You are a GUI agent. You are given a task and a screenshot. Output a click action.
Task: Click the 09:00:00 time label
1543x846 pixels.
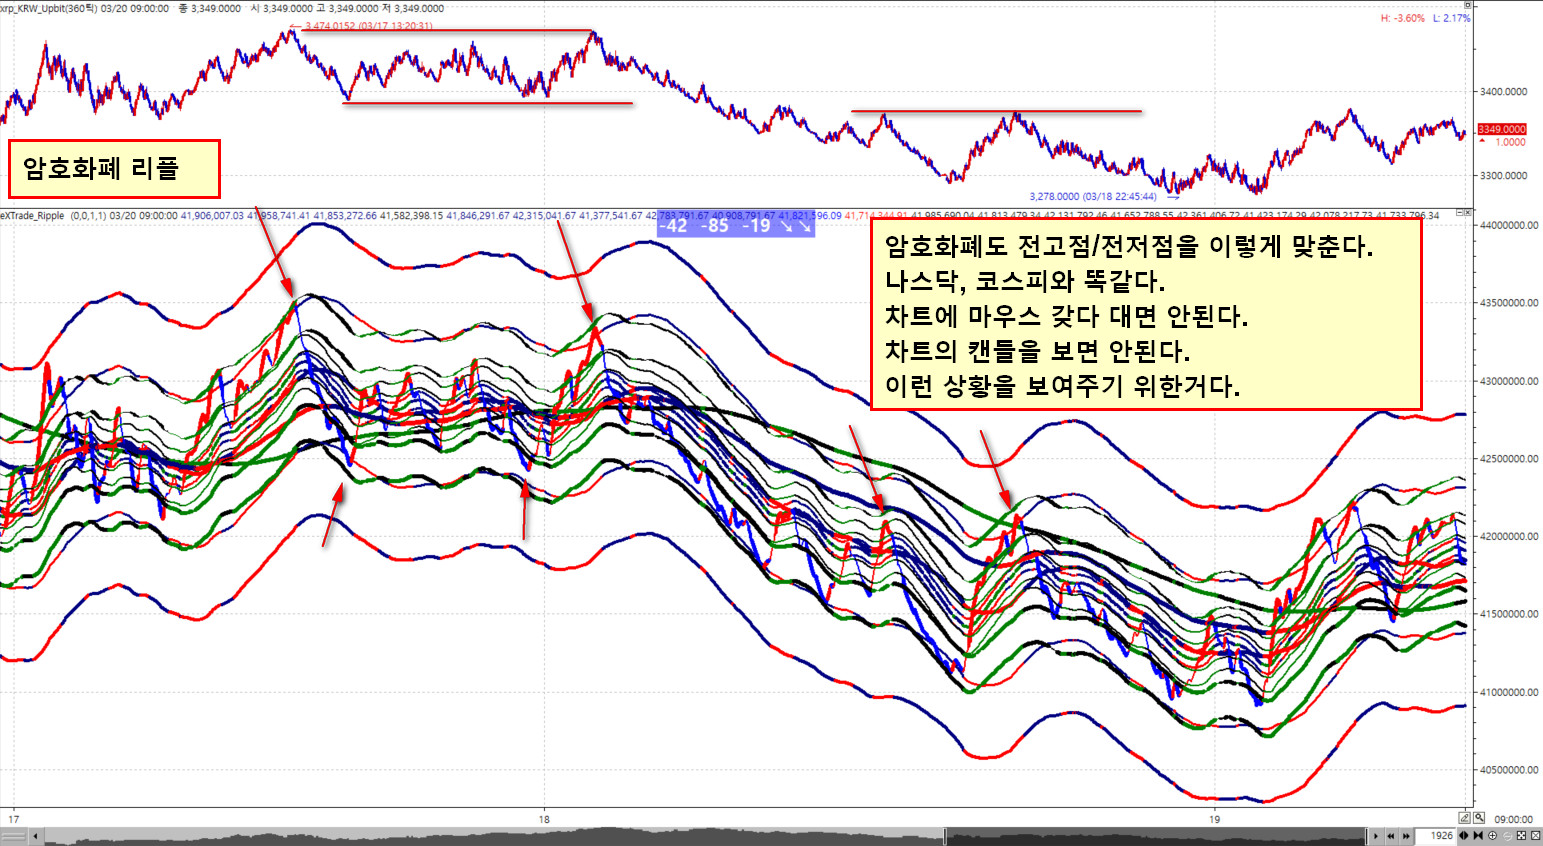(x=1513, y=819)
